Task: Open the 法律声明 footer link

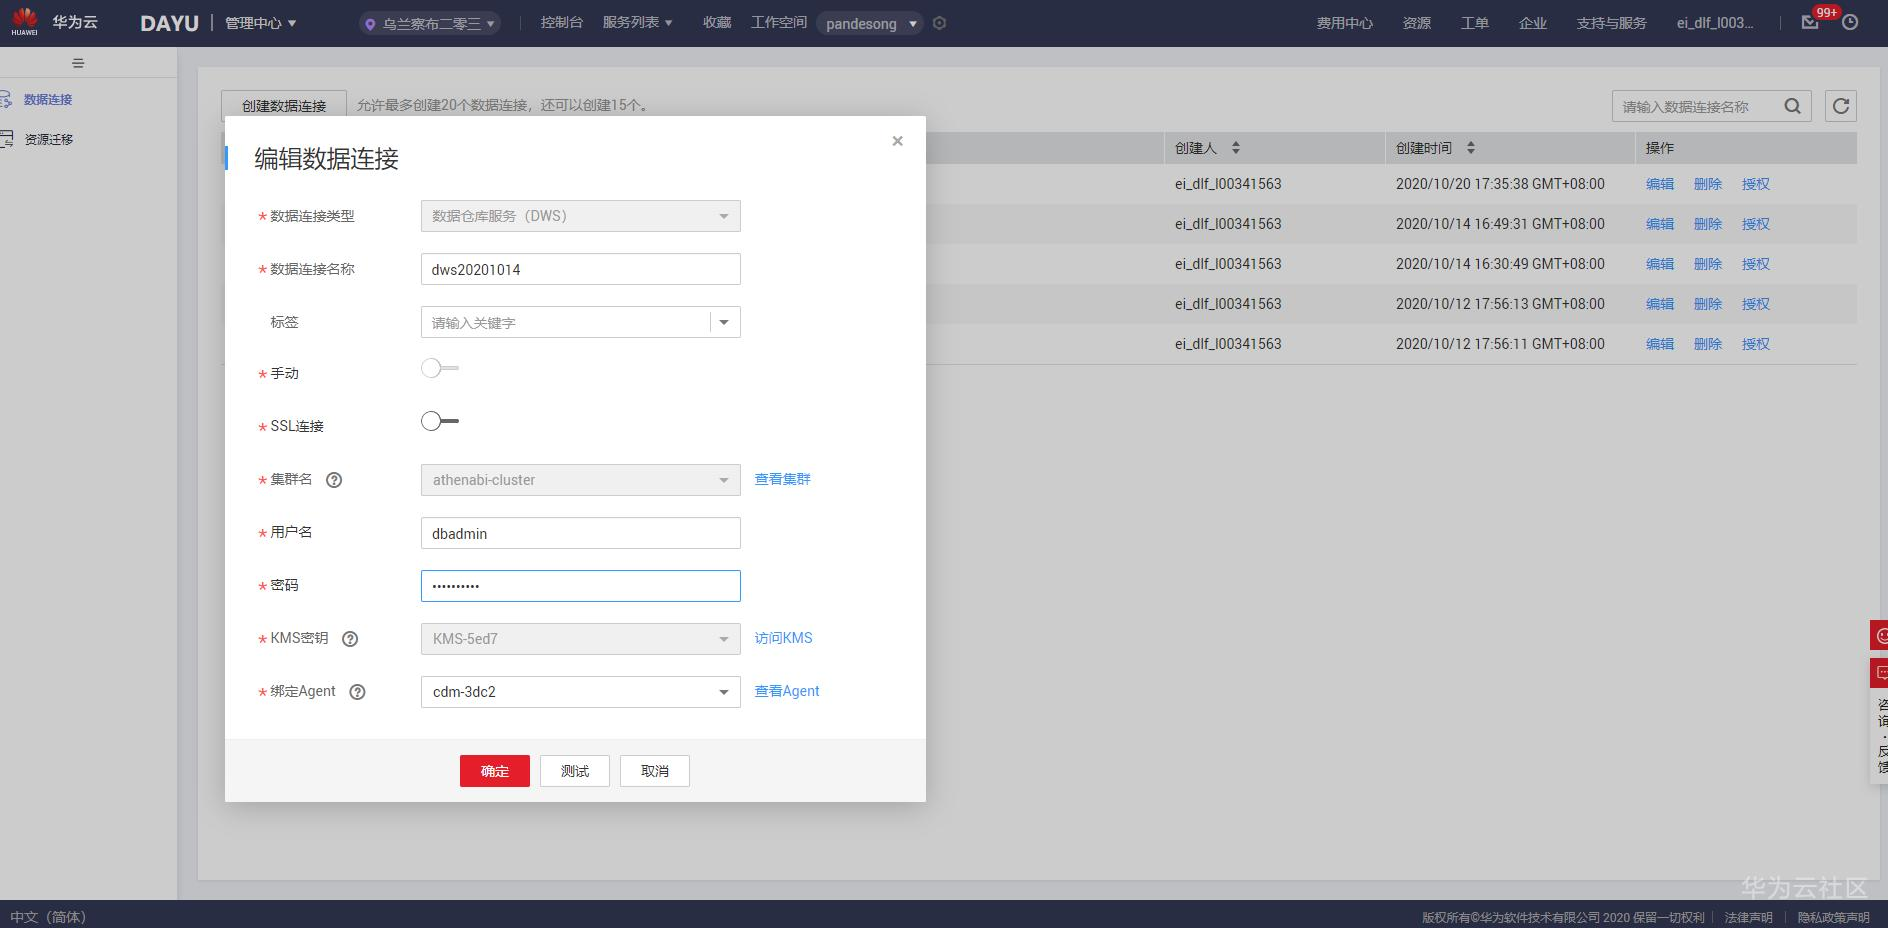Action: [1748, 917]
